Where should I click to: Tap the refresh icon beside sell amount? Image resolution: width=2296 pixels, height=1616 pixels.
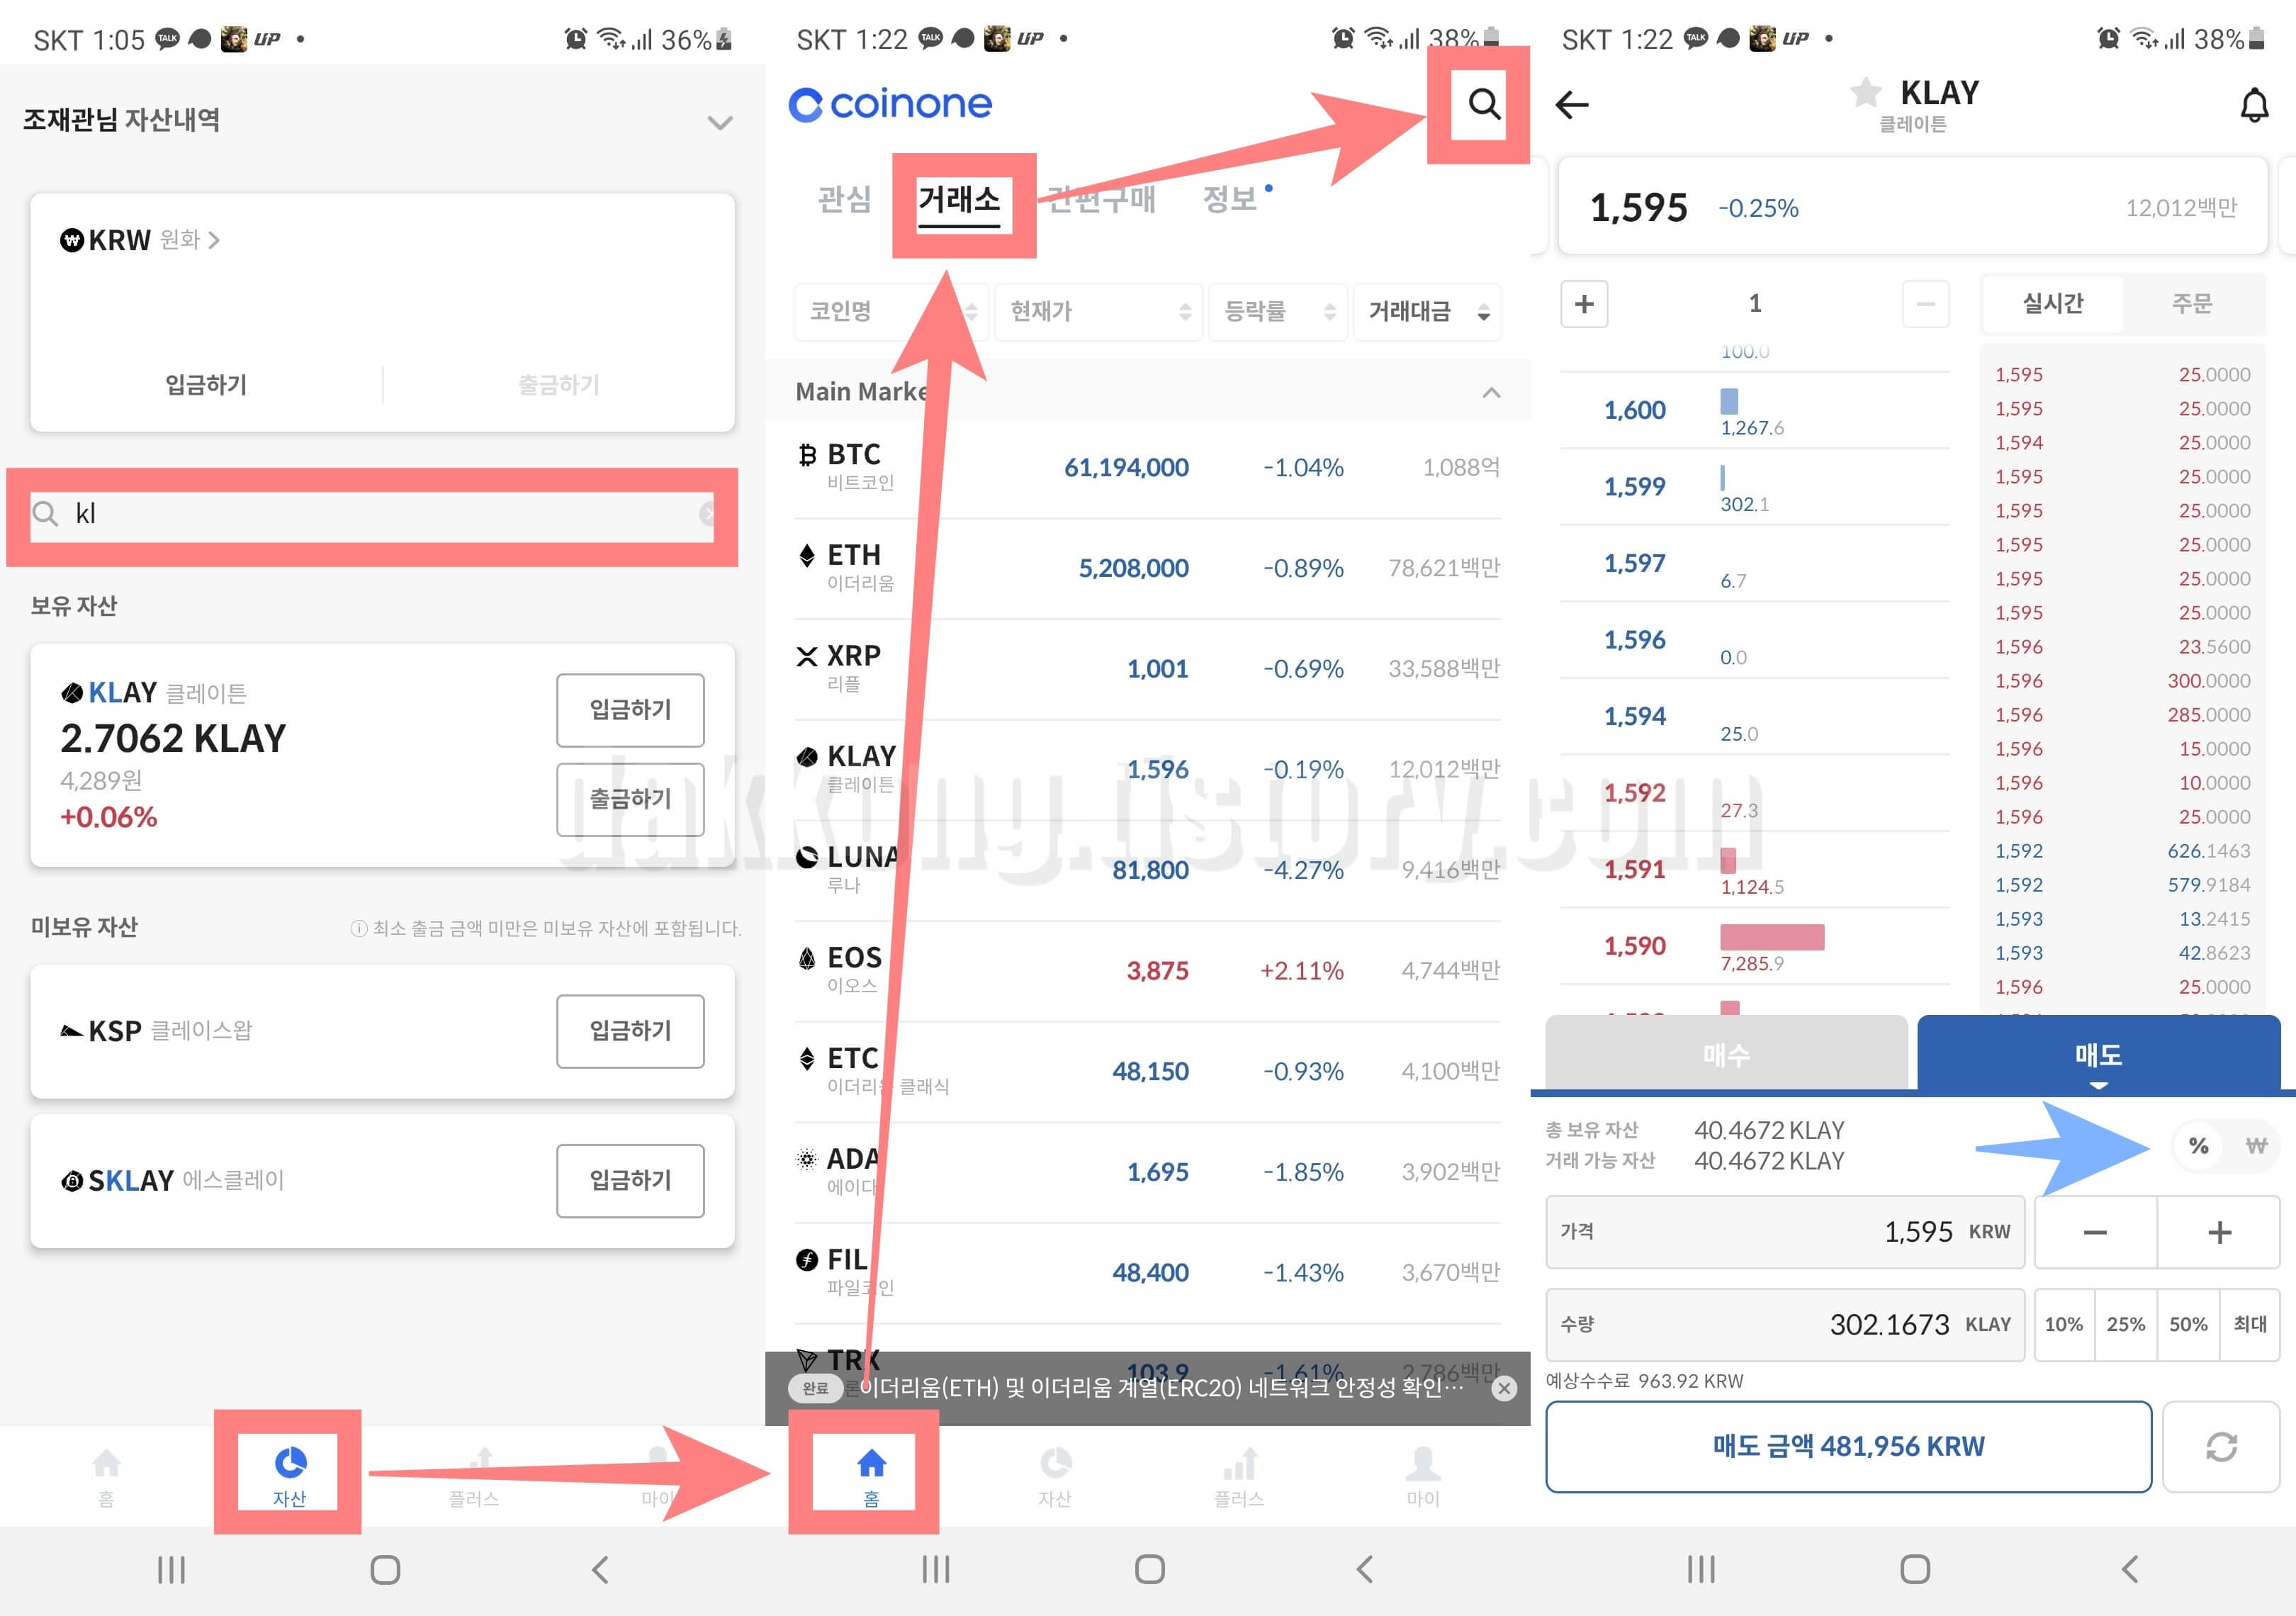pyautogui.click(x=2221, y=1446)
